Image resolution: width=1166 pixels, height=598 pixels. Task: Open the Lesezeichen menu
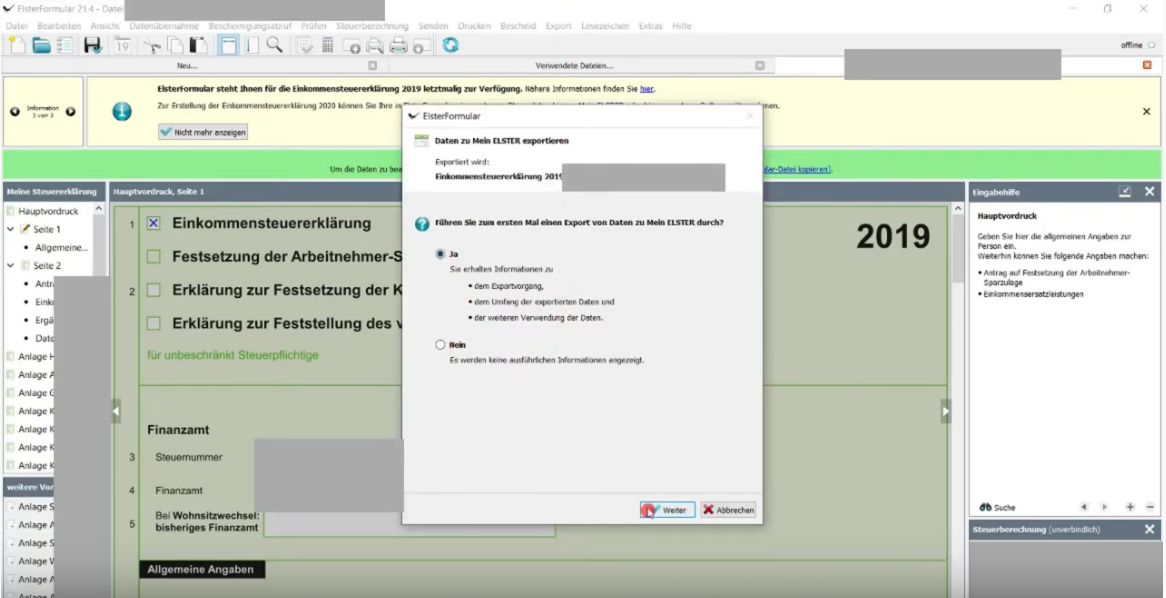[x=605, y=26]
